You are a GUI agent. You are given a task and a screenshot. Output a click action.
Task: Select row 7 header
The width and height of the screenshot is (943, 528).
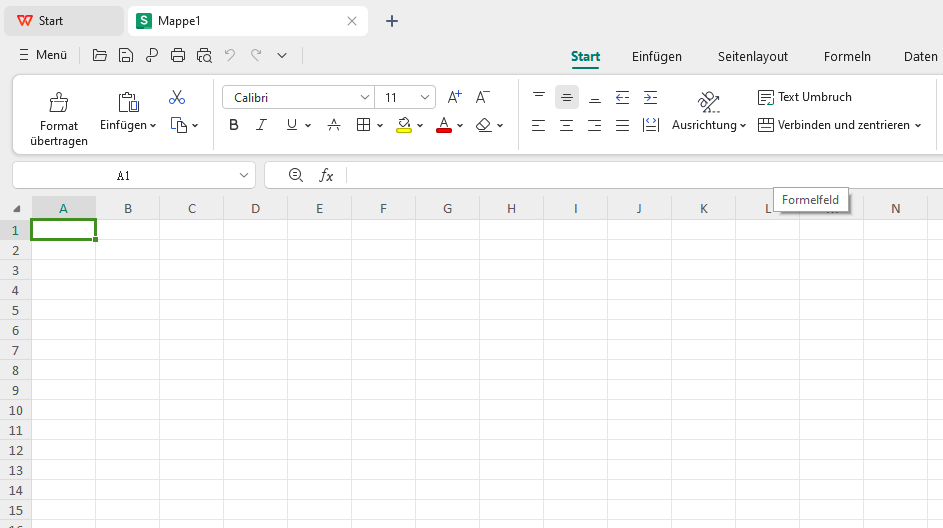pos(16,350)
